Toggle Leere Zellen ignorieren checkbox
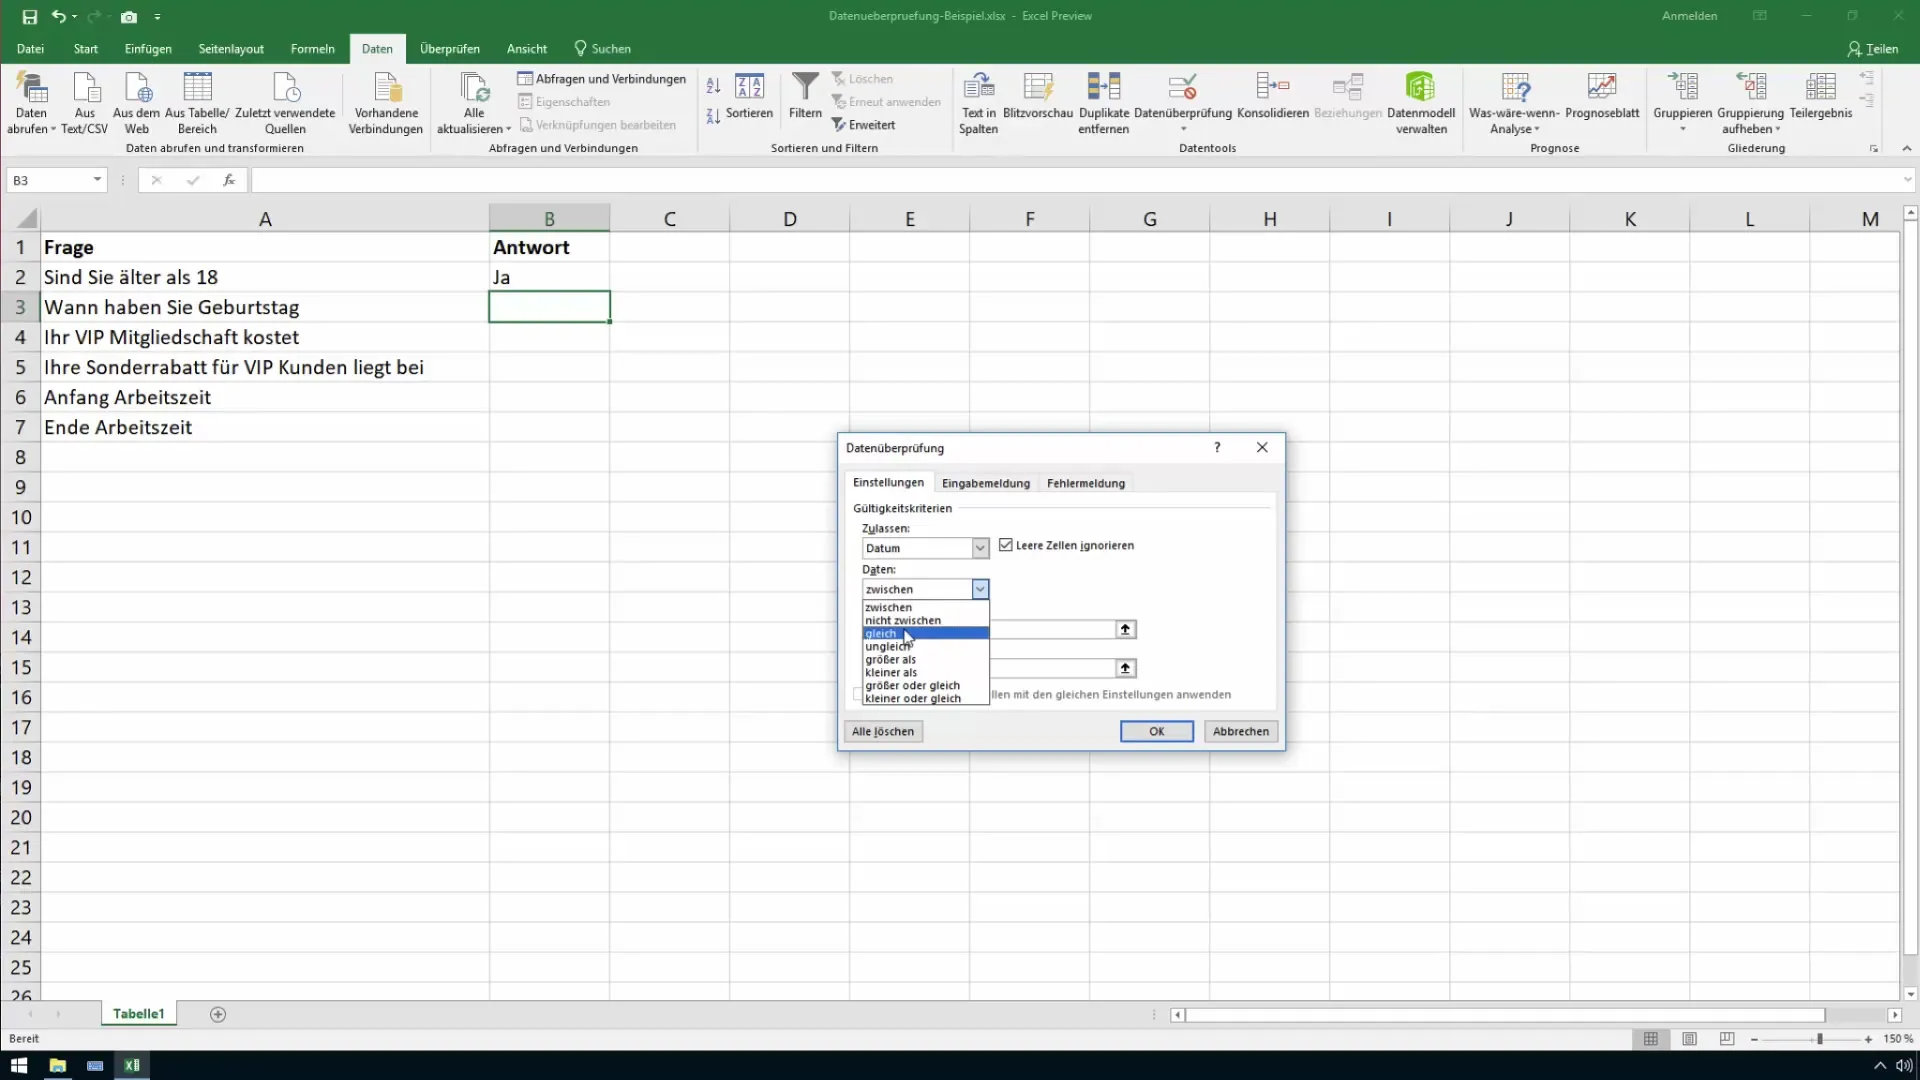The height and width of the screenshot is (1080, 1920). click(1006, 545)
